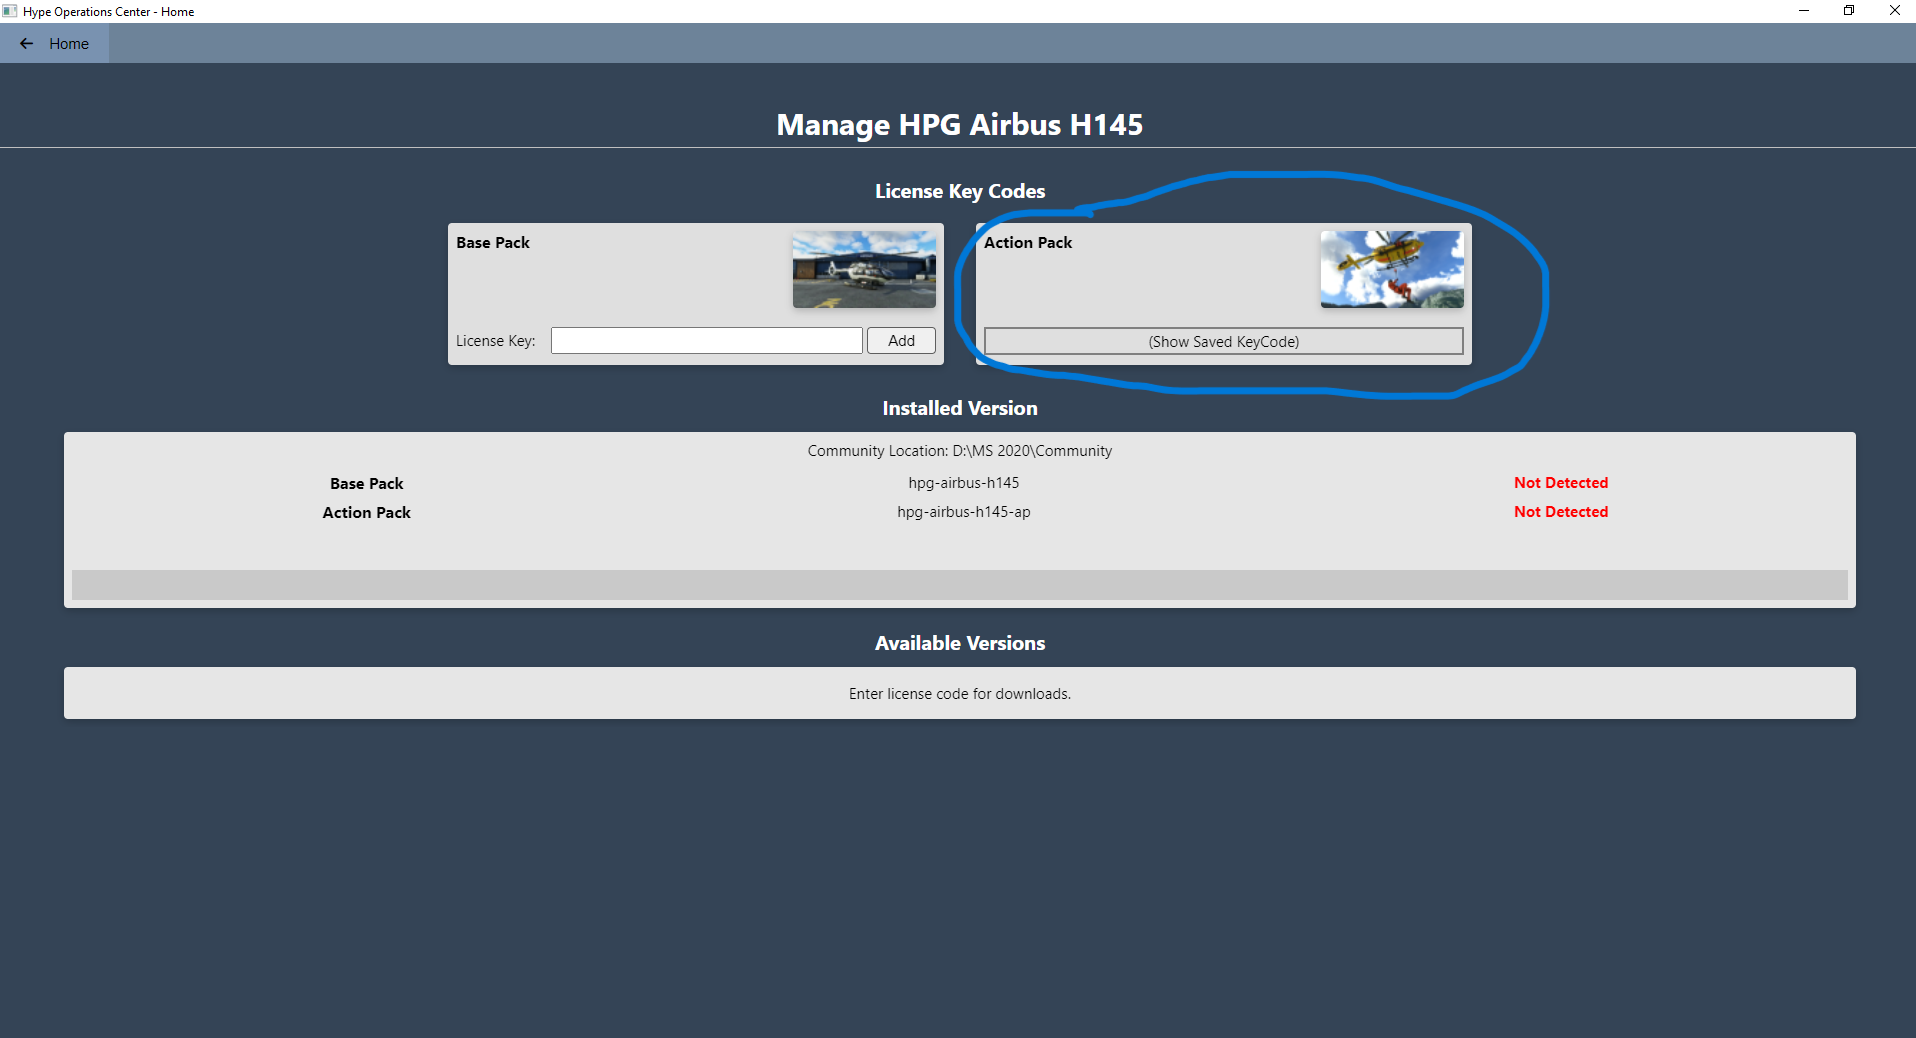Click the Hype Operations Center app icon
Viewport: 1916px width, 1038px height.
[10, 11]
